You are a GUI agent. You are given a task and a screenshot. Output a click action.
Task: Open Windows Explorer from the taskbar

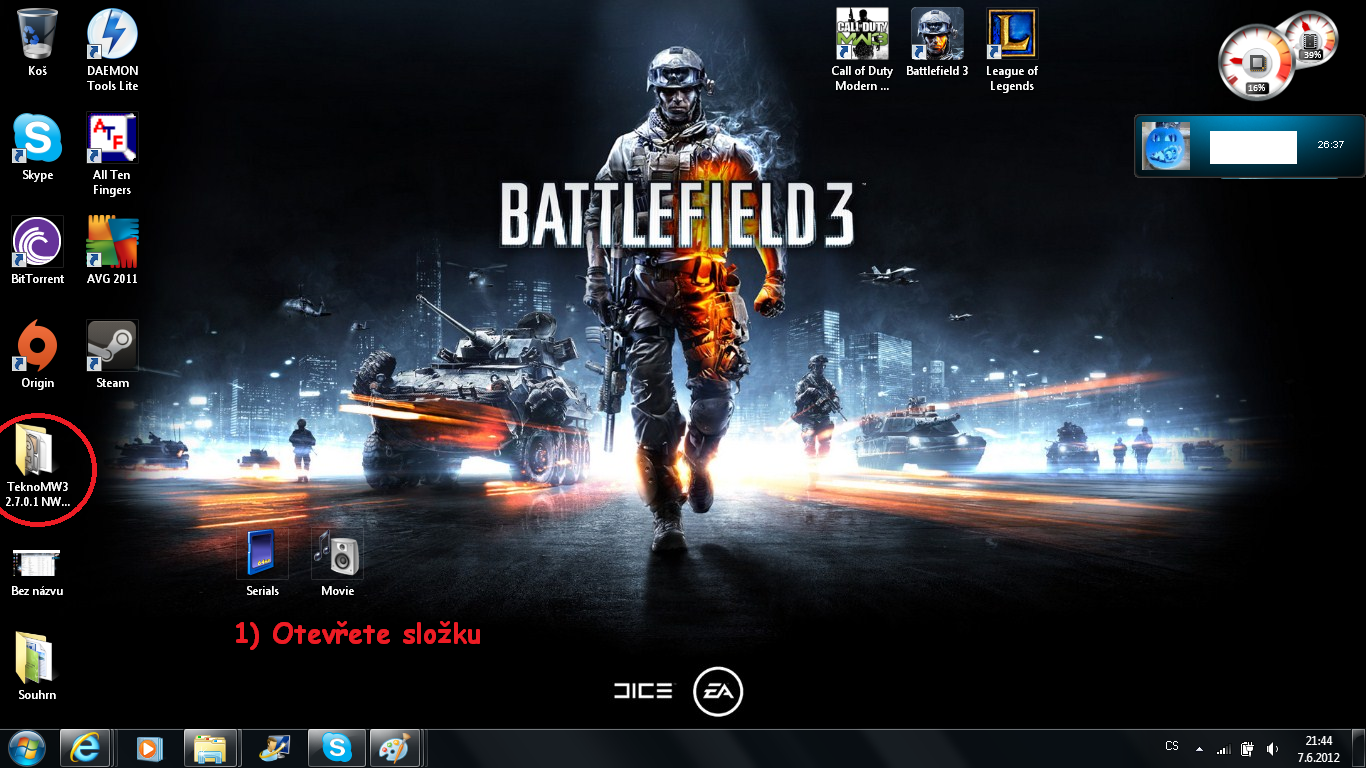[x=210, y=747]
